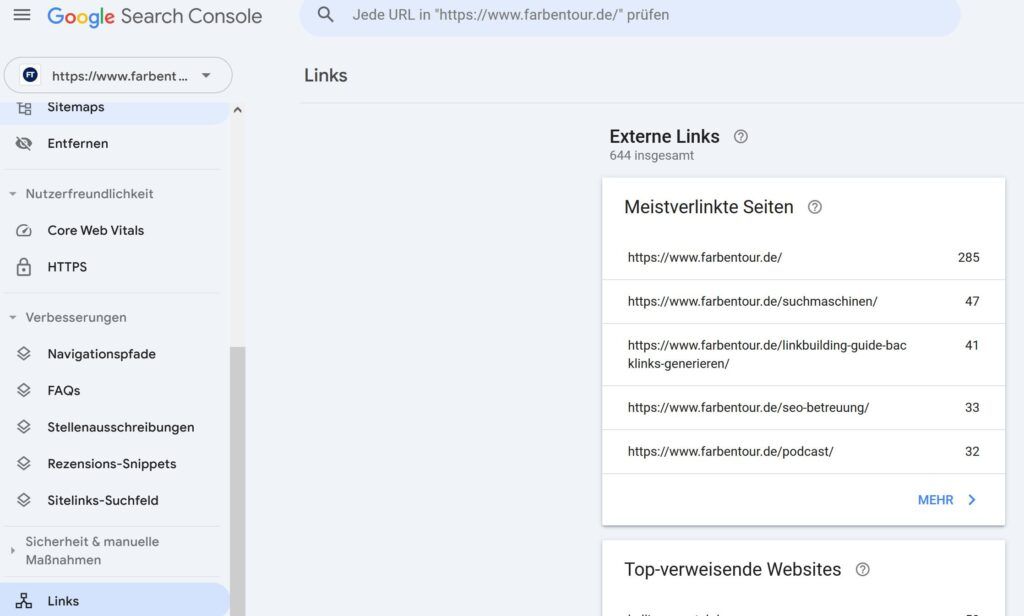Click the FT property favicon

tap(30, 75)
